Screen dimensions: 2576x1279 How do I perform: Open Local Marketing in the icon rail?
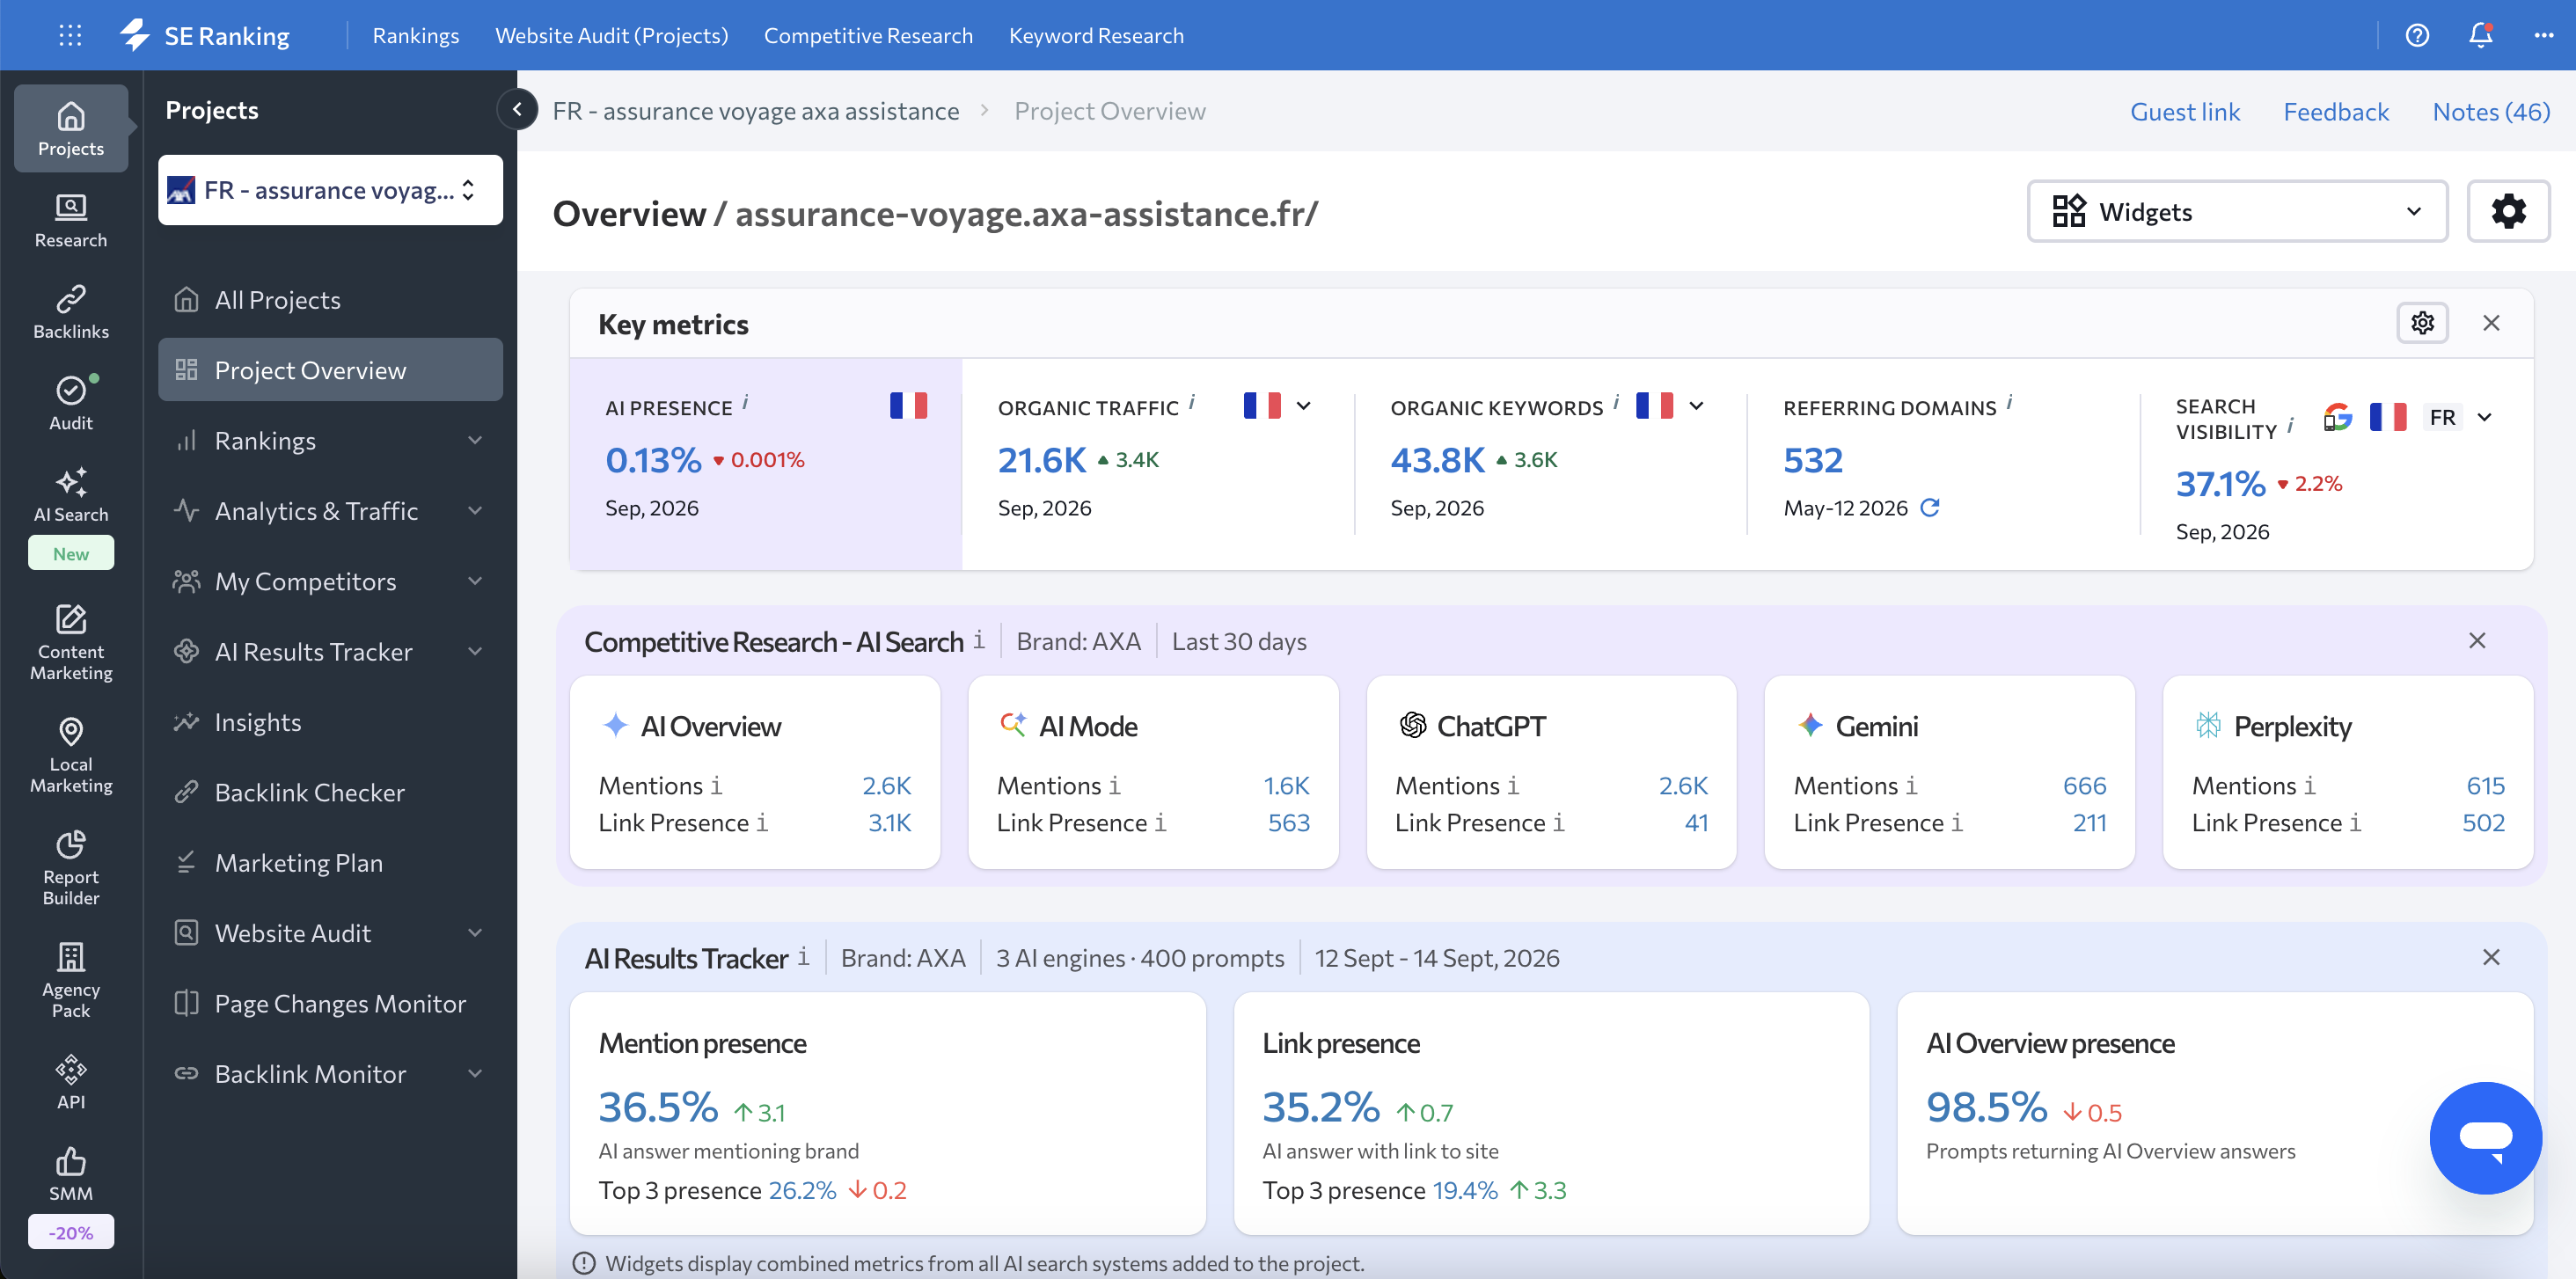point(71,756)
